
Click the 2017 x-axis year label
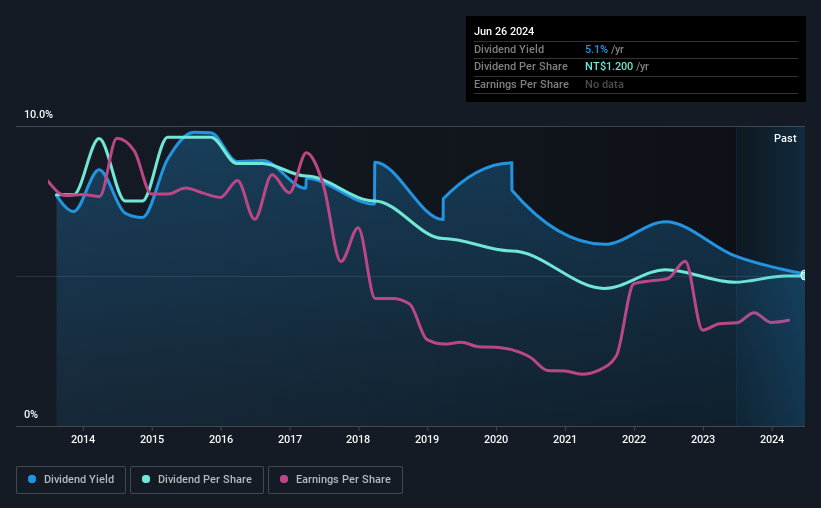click(x=290, y=439)
